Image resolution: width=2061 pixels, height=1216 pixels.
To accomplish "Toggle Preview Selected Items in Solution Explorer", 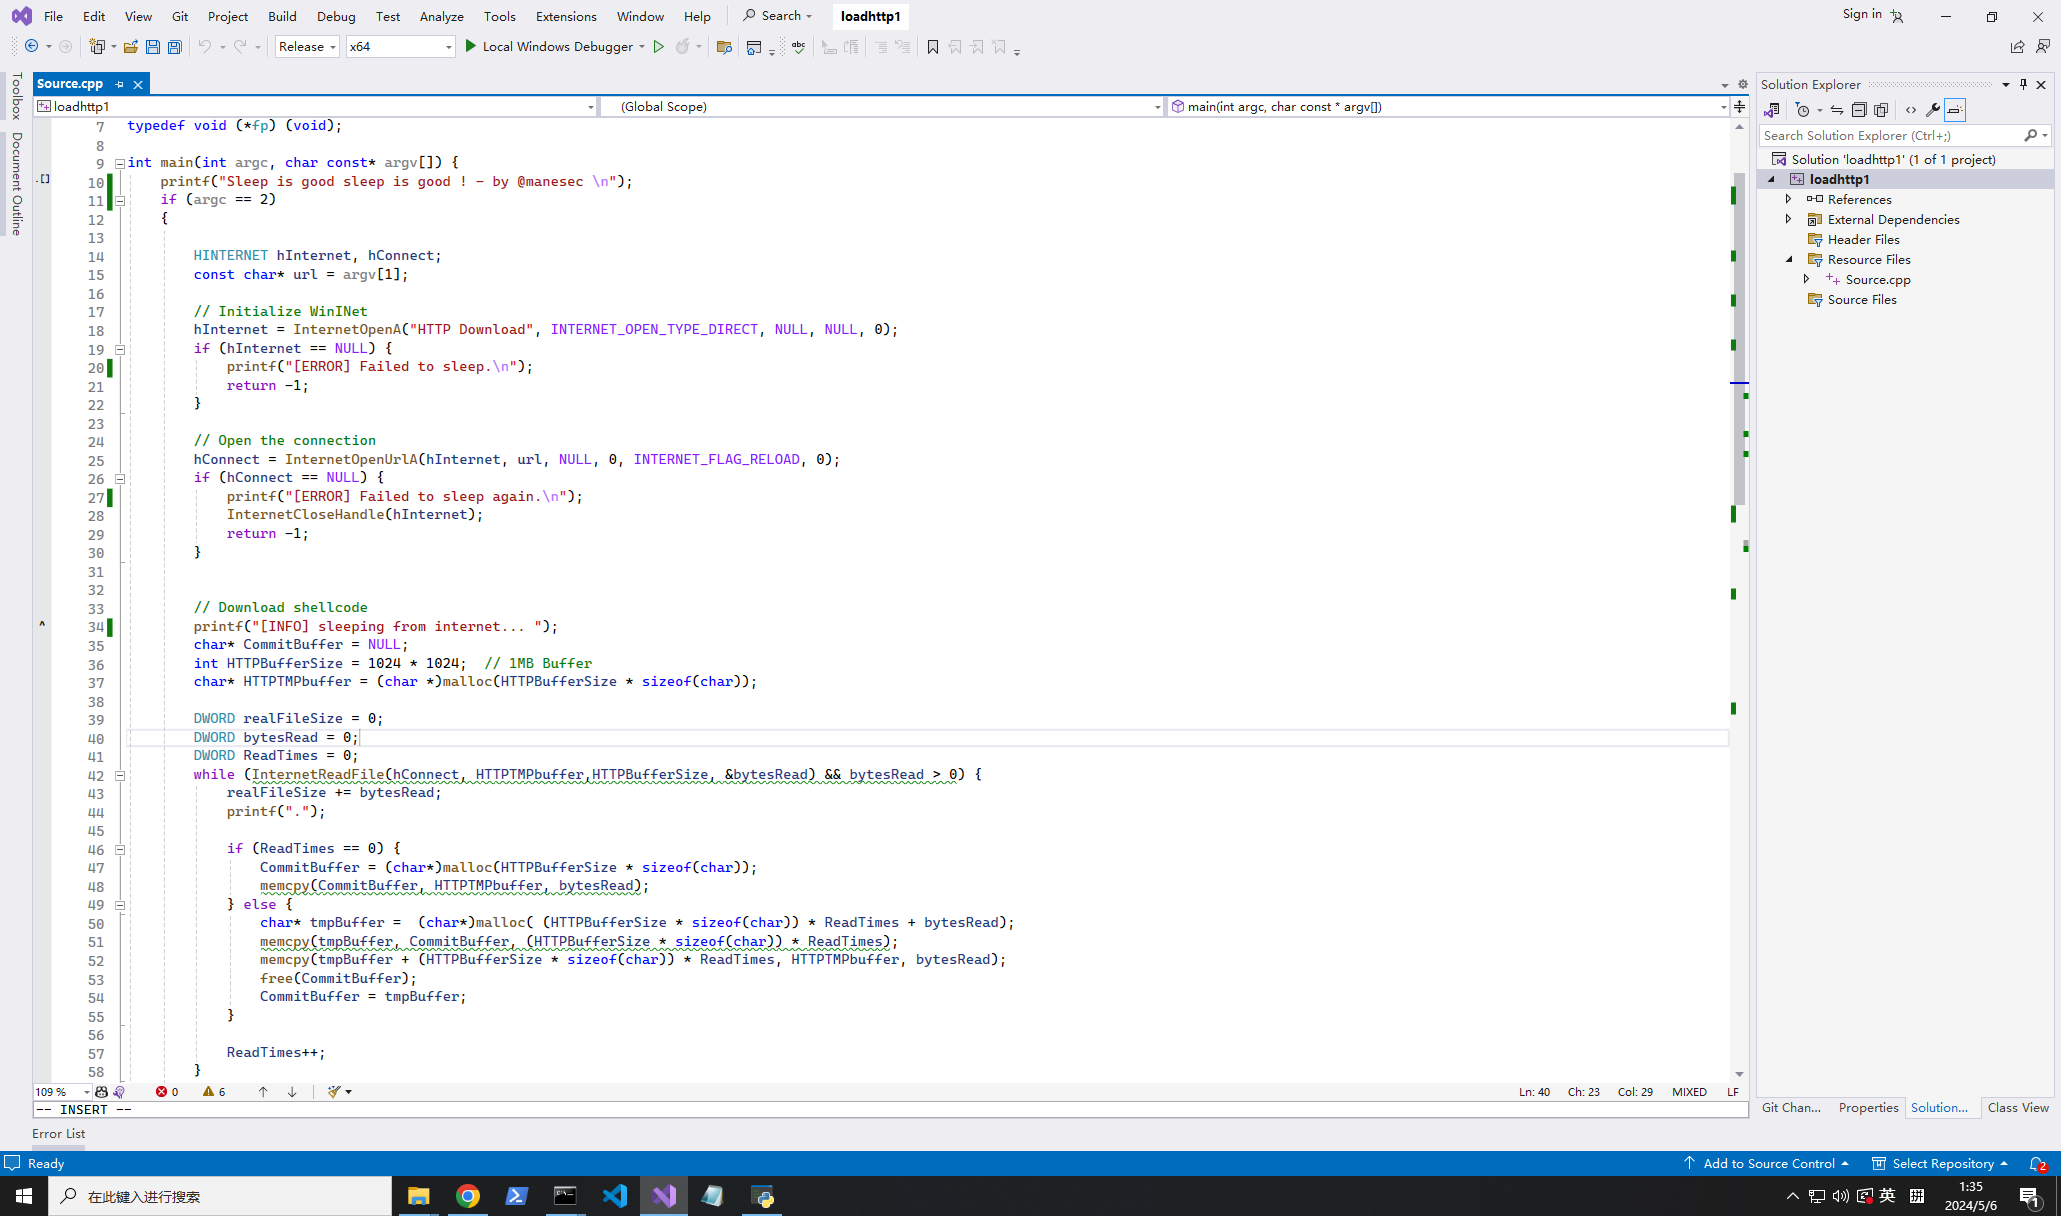I will (x=1955, y=110).
